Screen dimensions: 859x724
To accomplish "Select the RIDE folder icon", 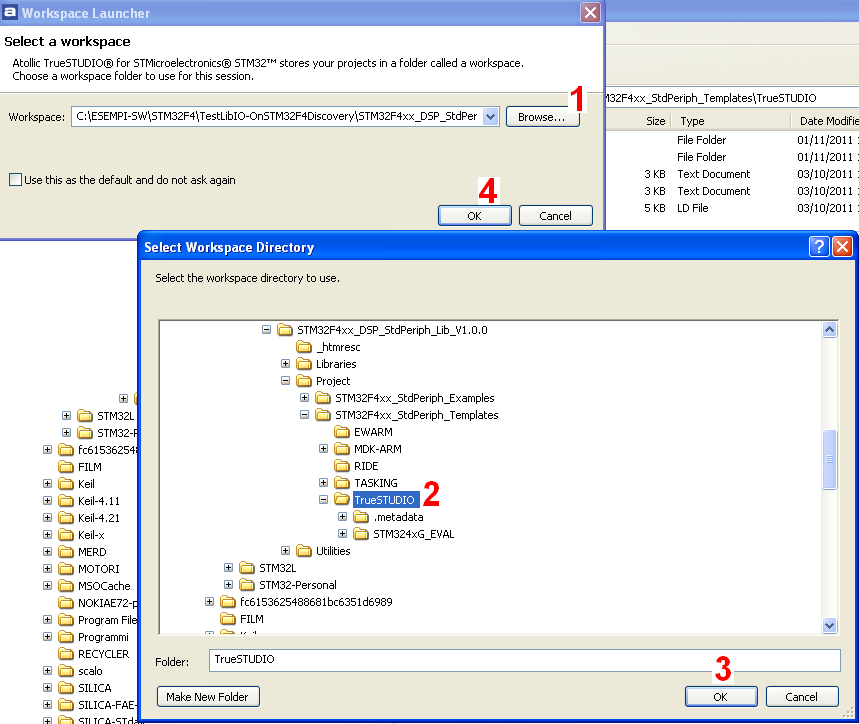I will click(x=342, y=466).
